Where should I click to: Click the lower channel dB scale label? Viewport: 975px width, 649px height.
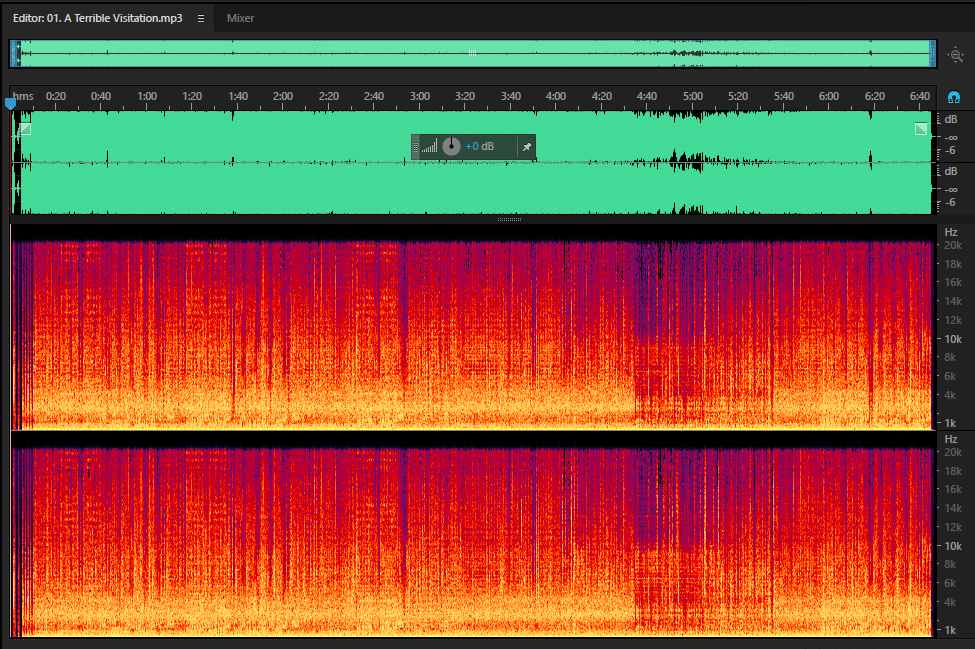click(x=951, y=171)
